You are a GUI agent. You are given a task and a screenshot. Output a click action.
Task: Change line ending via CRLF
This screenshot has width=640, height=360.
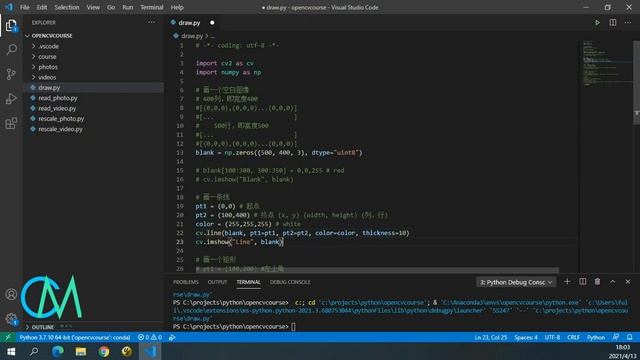pos(573,337)
